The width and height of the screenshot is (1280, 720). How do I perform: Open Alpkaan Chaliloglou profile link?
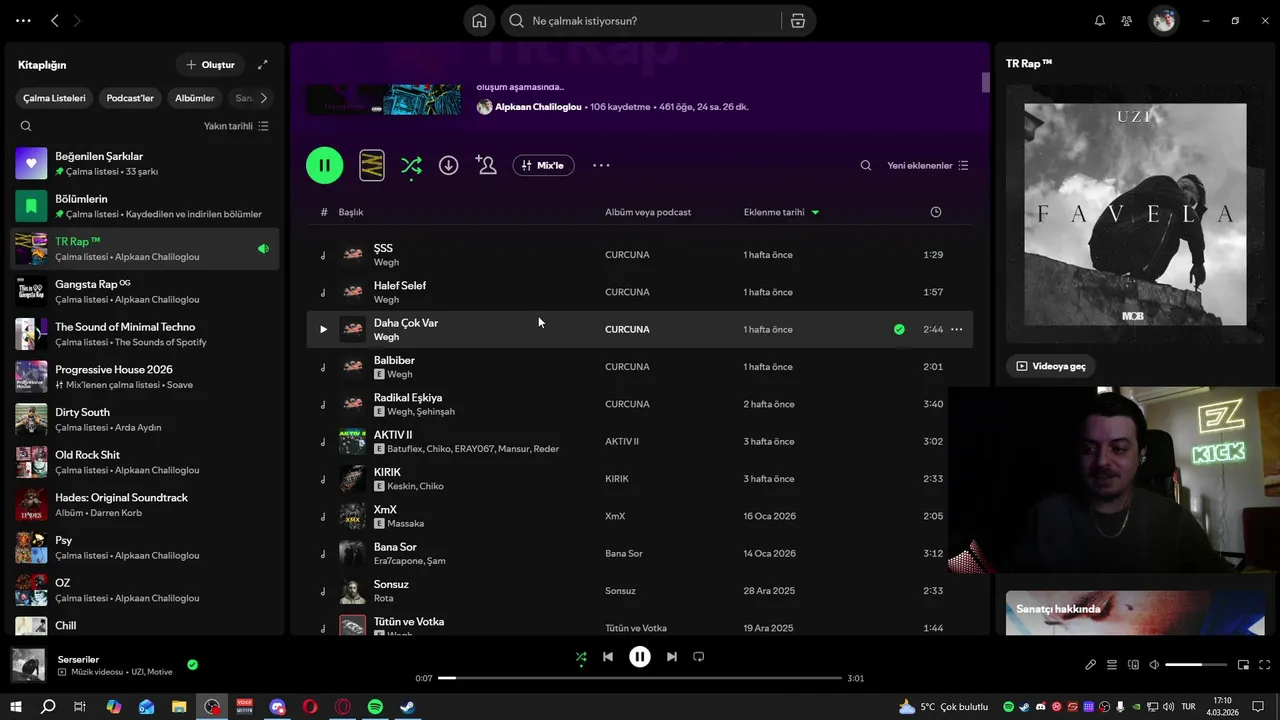[x=538, y=107]
